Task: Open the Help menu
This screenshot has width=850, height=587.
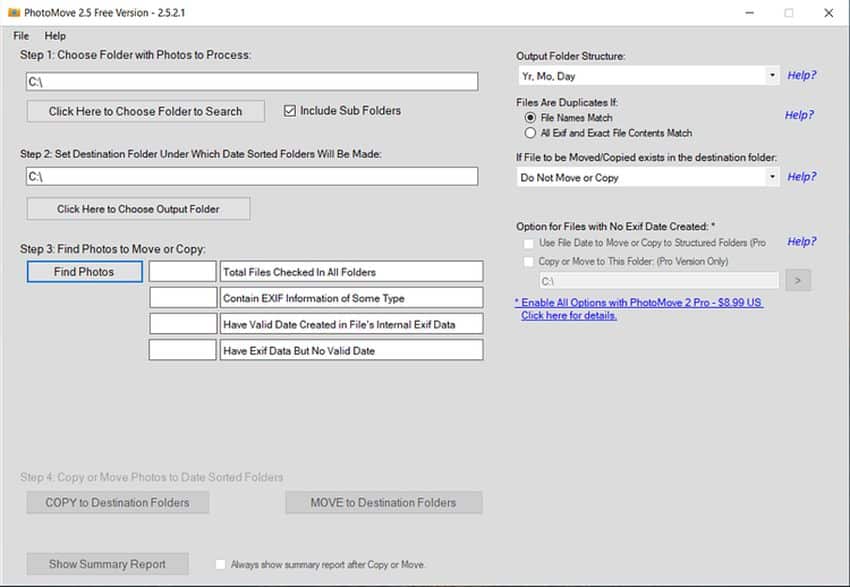Action: coord(55,36)
